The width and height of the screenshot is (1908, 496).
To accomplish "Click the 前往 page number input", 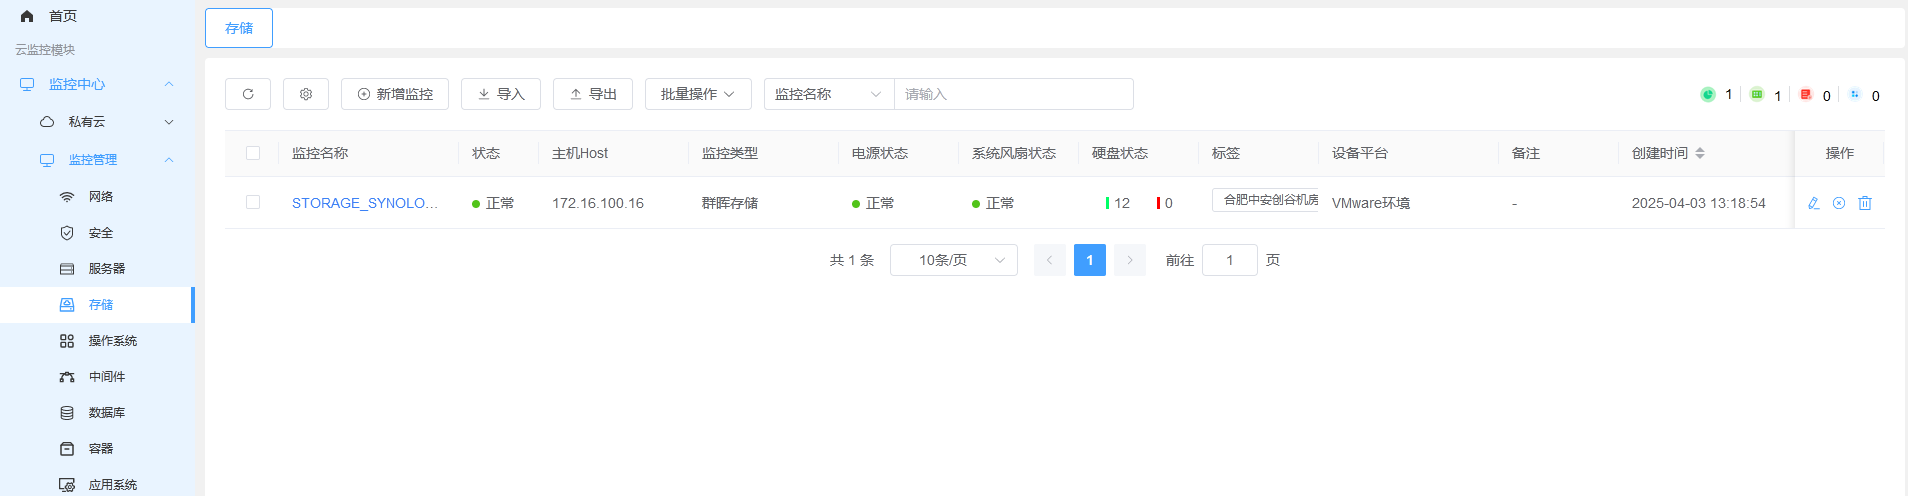I will [1230, 260].
